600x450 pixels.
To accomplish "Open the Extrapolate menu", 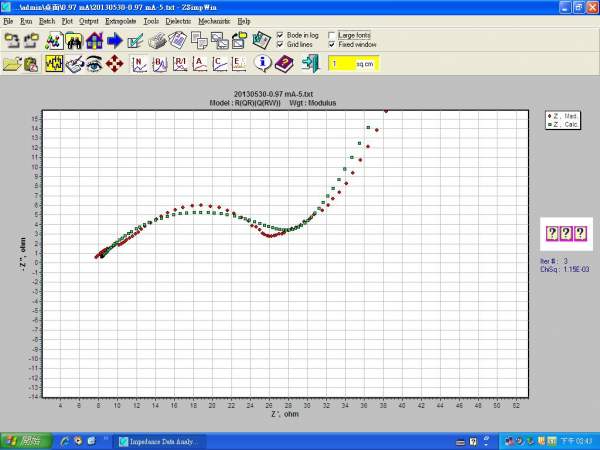I will (119, 20).
